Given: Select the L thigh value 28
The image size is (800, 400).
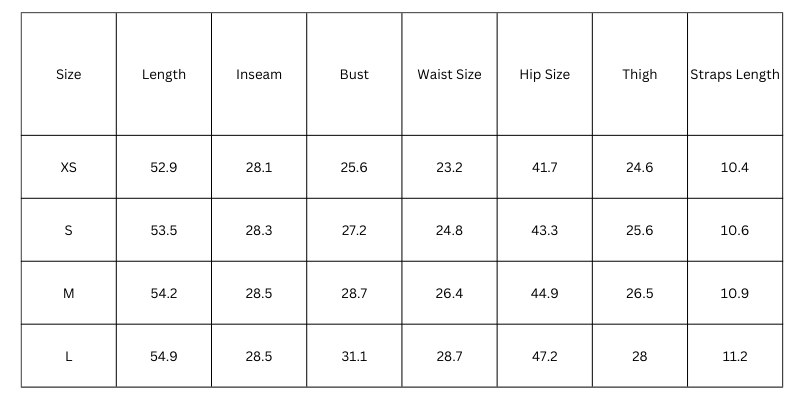Looking at the screenshot, I should pyautogui.click(x=640, y=356).
